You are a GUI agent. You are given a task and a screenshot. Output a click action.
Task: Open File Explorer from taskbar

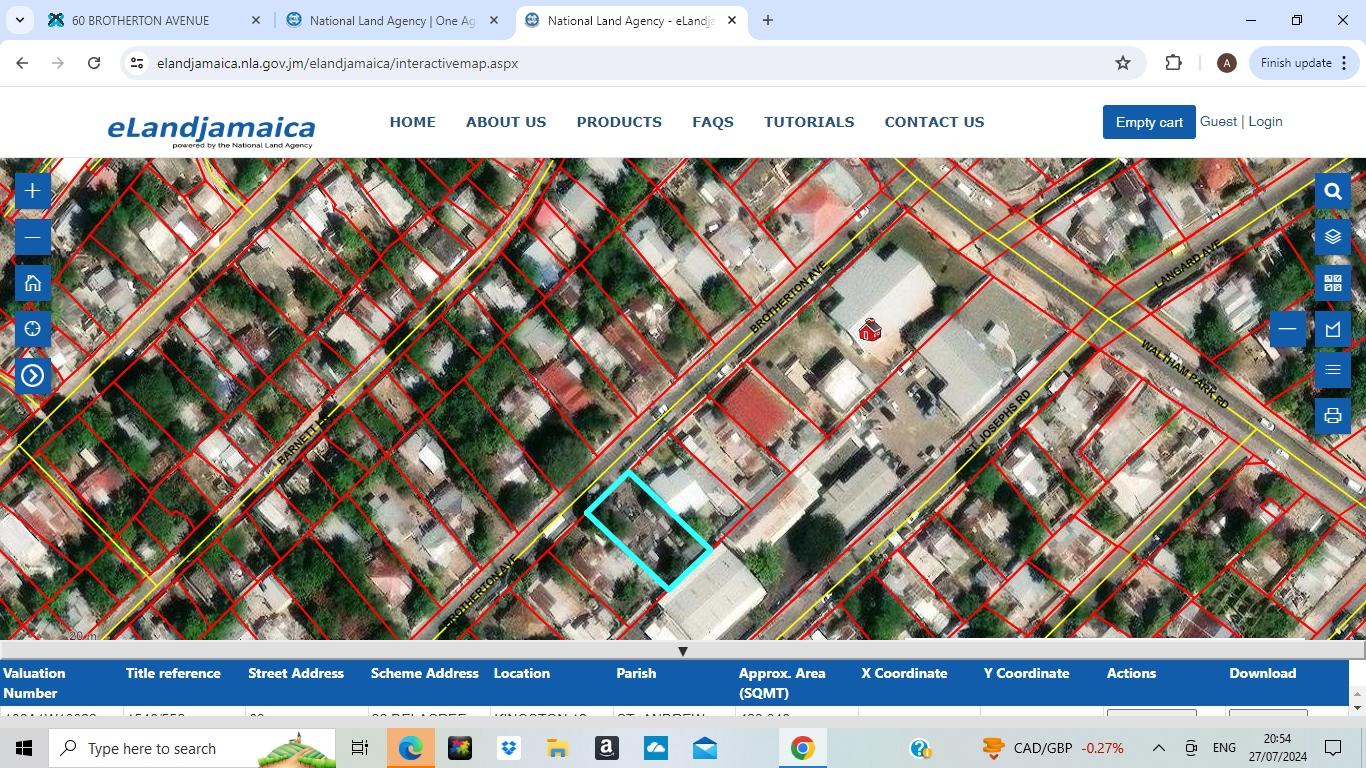coord(558,748)
